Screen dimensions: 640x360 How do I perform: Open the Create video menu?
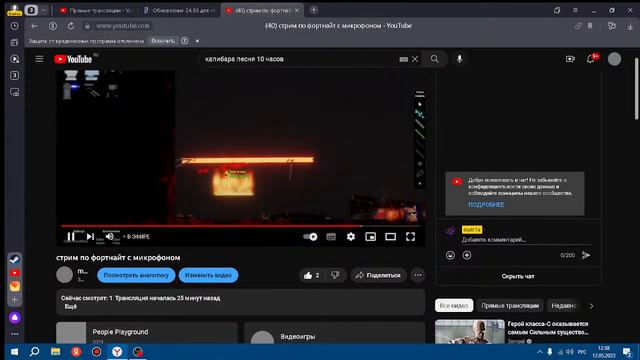tap(570, 59)
